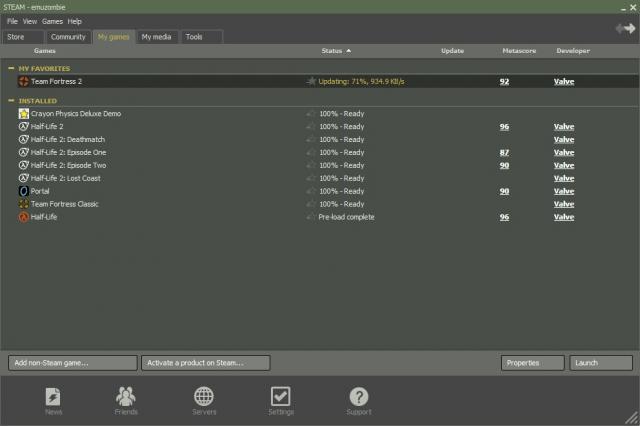This screenshot has width=640, height=426.
Task: Sort by the Status column header
Action: point(336,51)
